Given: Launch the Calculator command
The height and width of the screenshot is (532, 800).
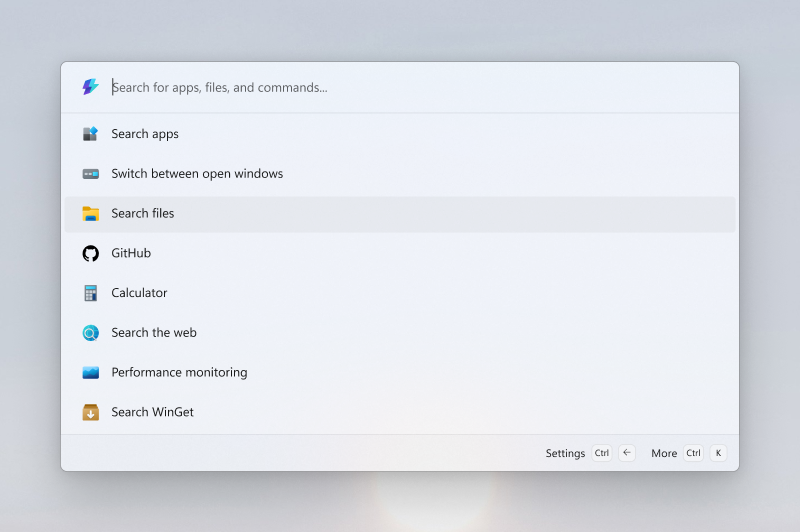Looking at the screenshot, I should coord(400,293).
